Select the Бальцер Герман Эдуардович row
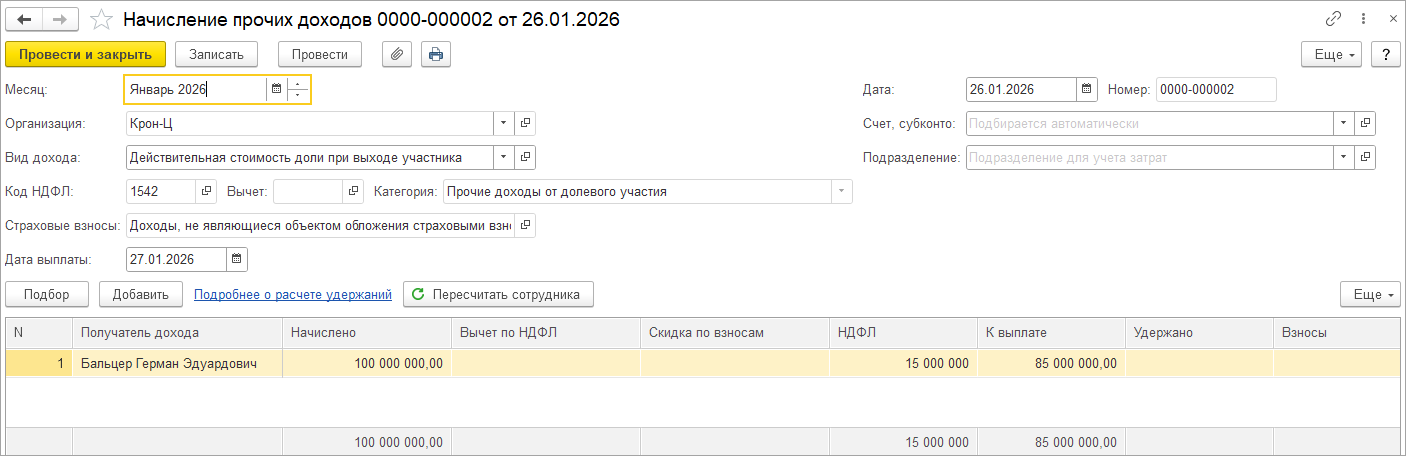Viewport: 1406px width, 456px height. pos(168,364)
